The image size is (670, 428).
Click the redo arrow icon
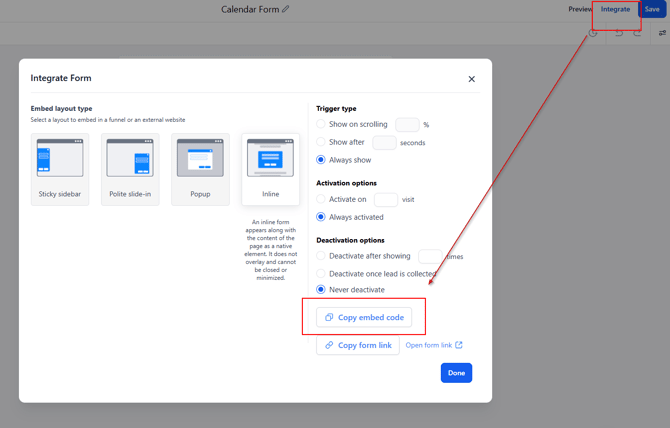coord(637,33)
